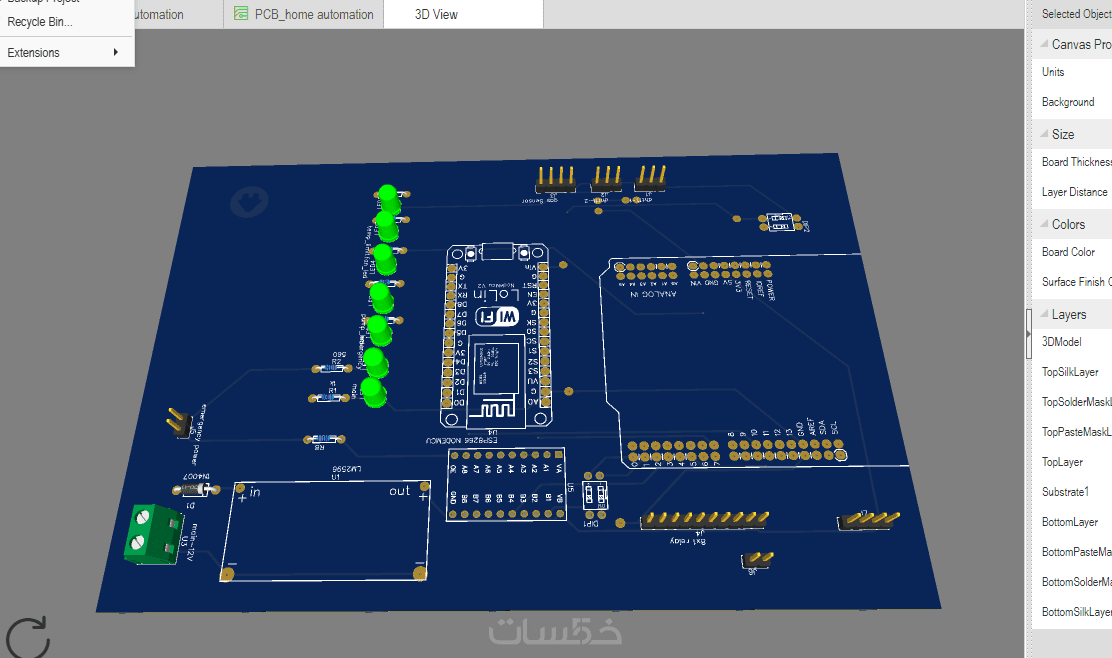Viewport: 1112px width, 658px height.
Task: Click the green screw terminal block
Action: click(153, 534)
